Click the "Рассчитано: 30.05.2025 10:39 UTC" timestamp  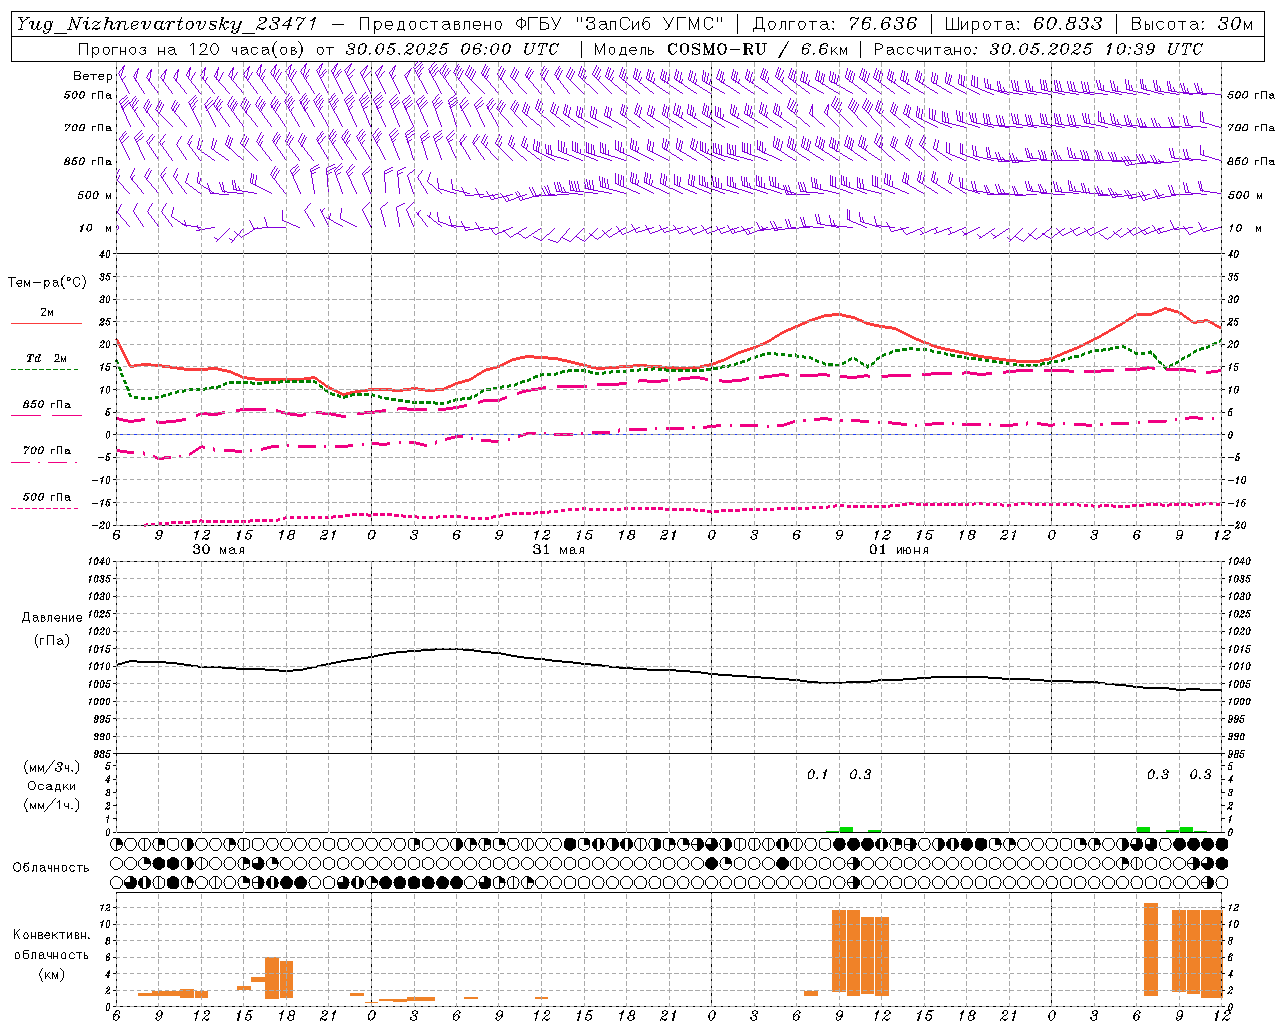(1038, 49)
